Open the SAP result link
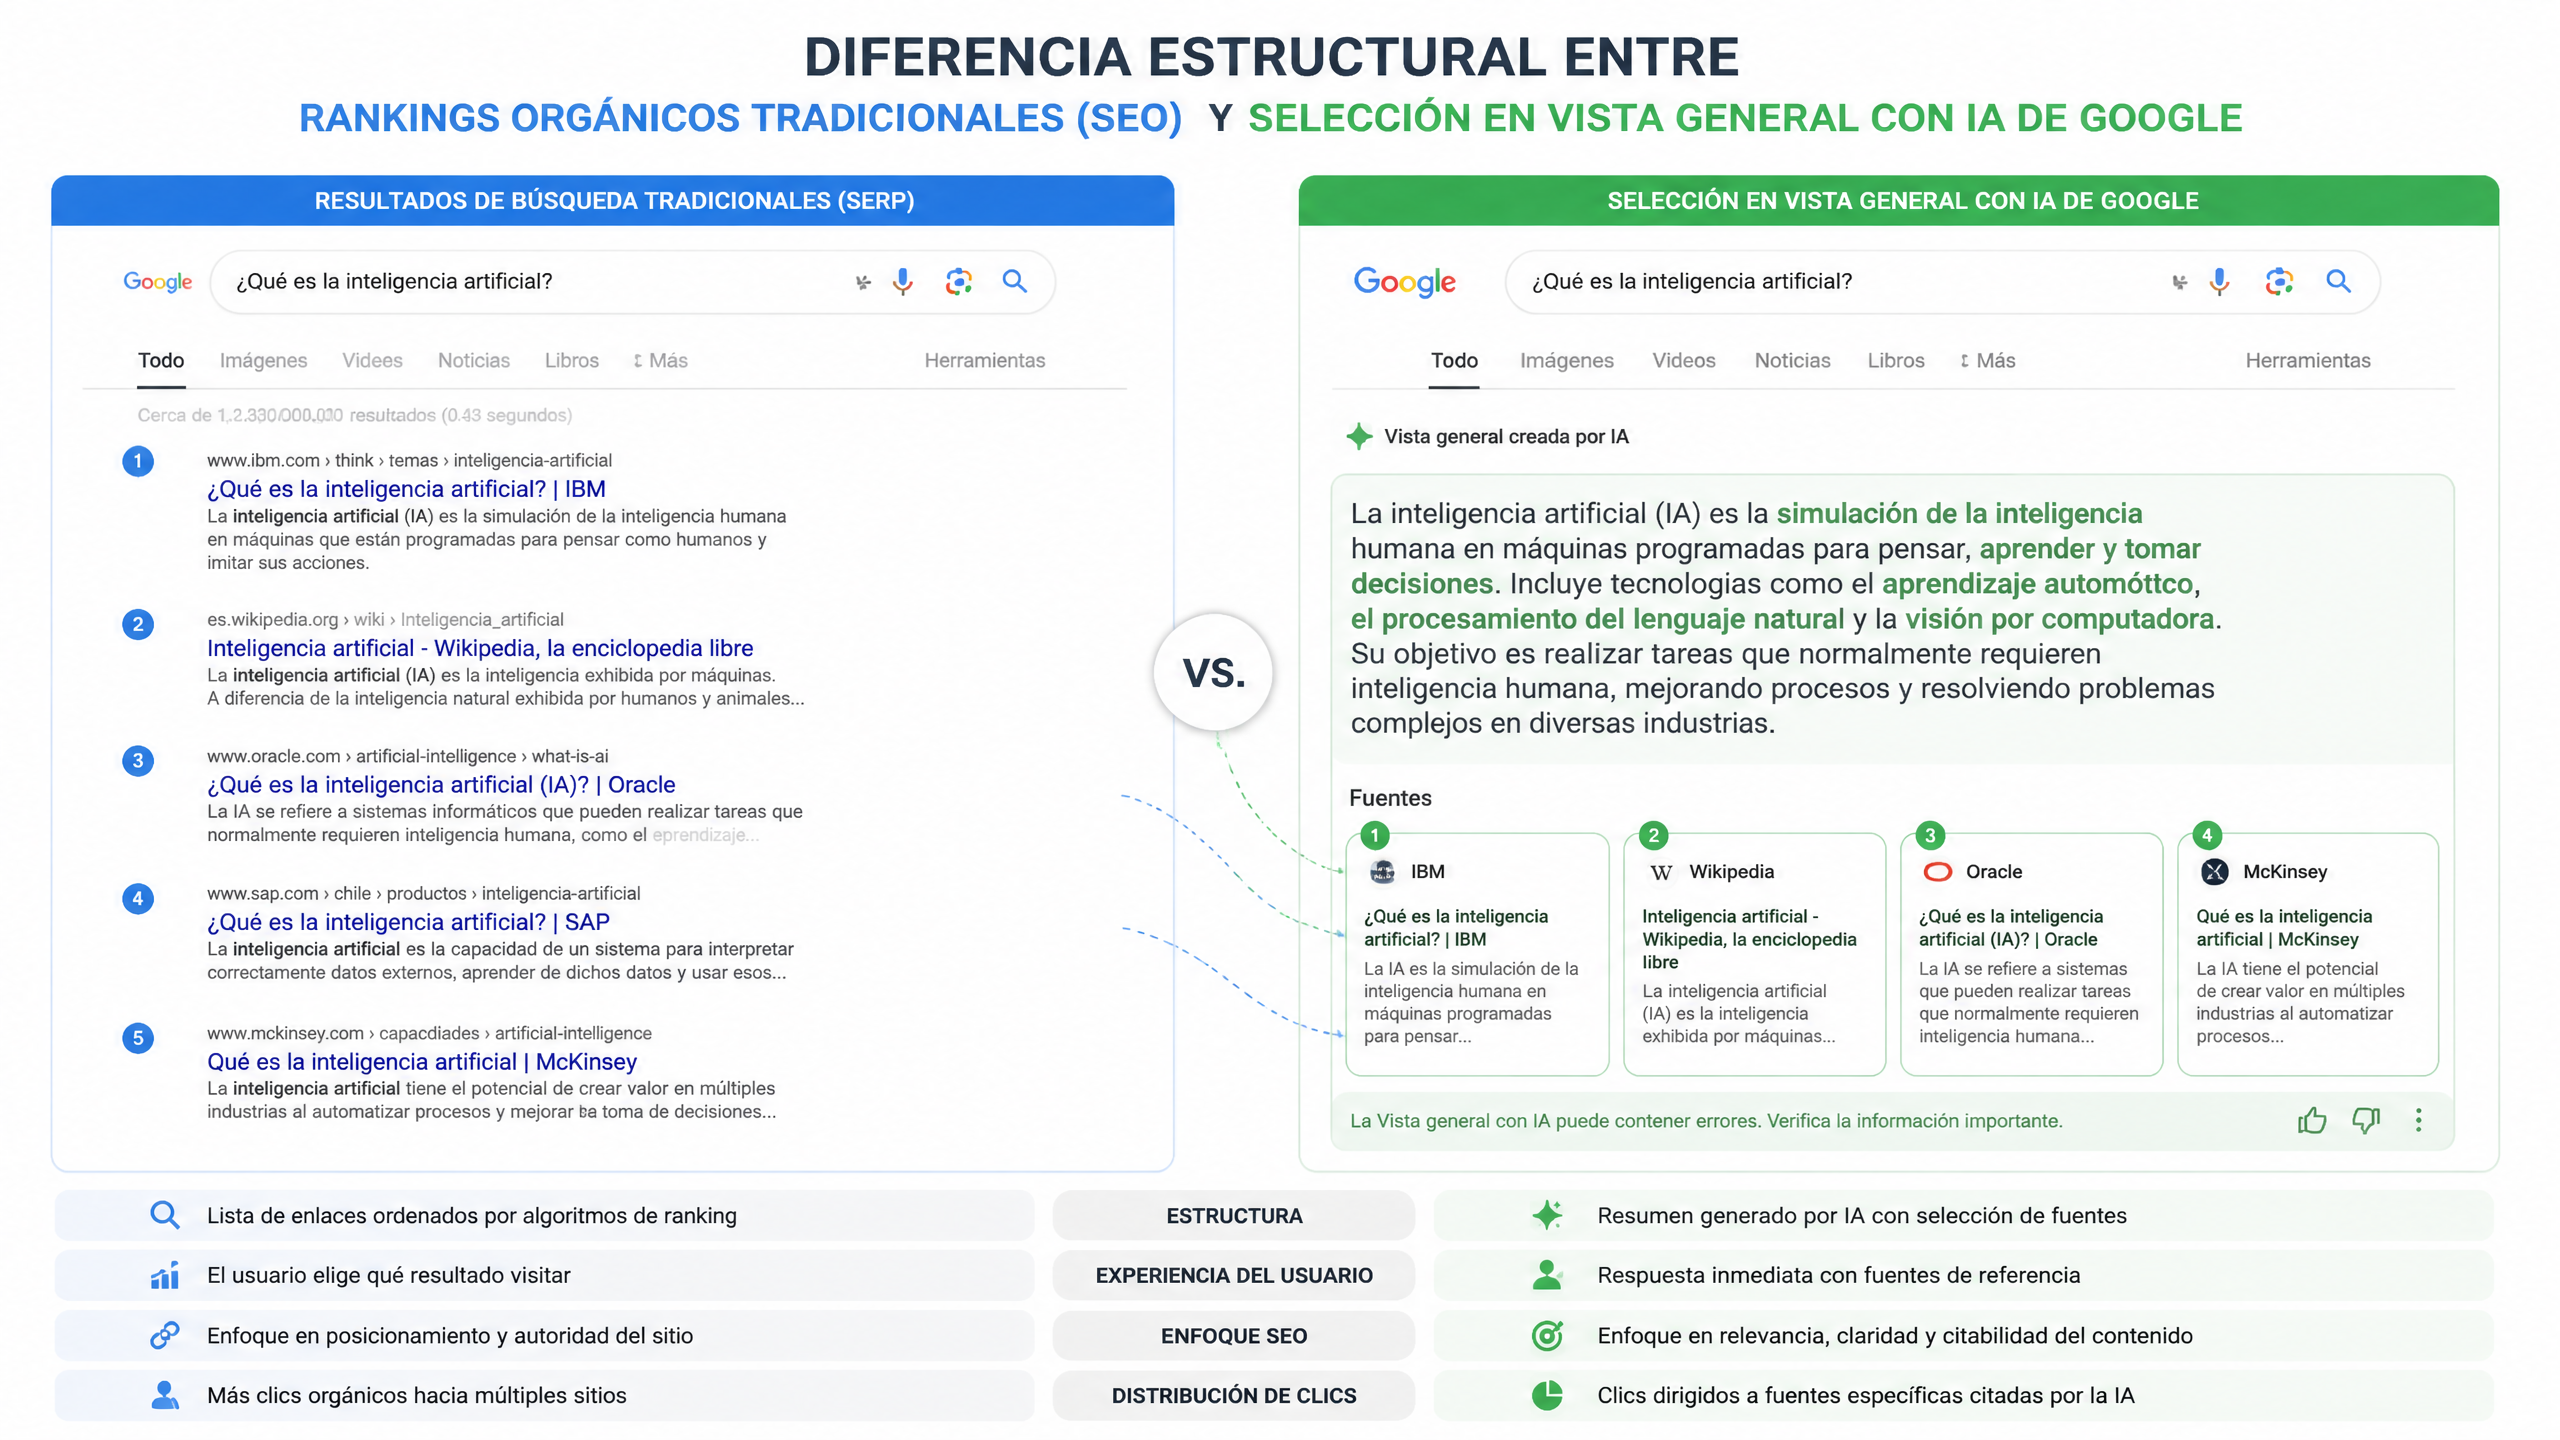The height and width of the screenshot is (1440, 2560). (x=408, y=922)
